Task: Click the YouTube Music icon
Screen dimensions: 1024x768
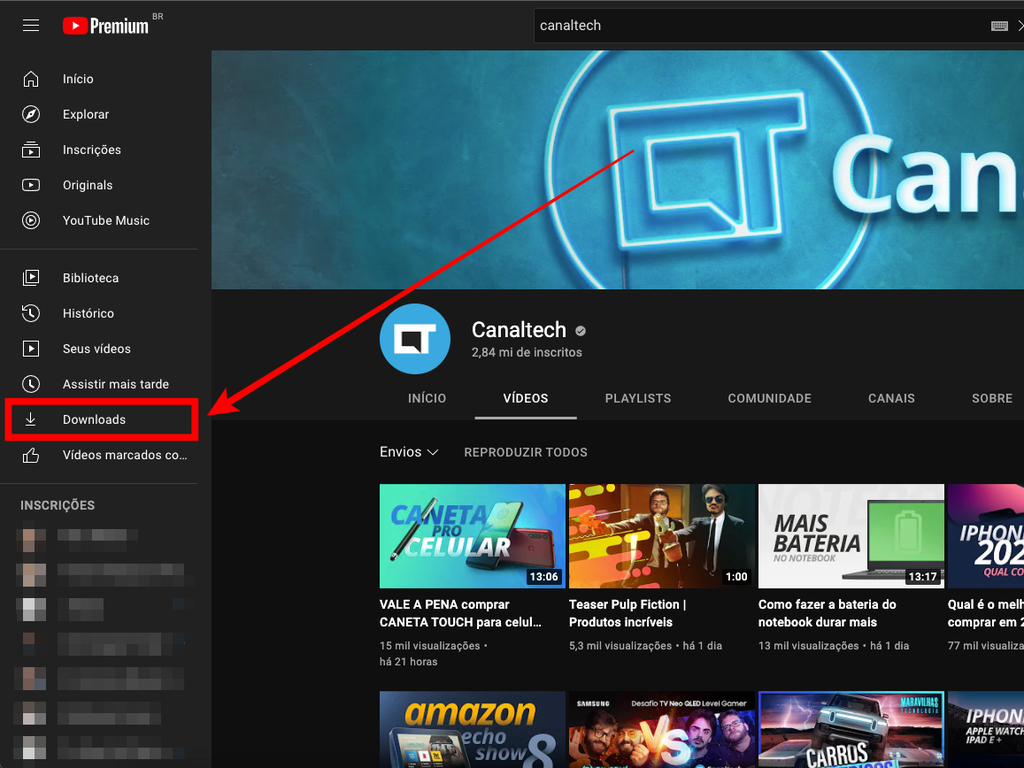Action: 31,220
